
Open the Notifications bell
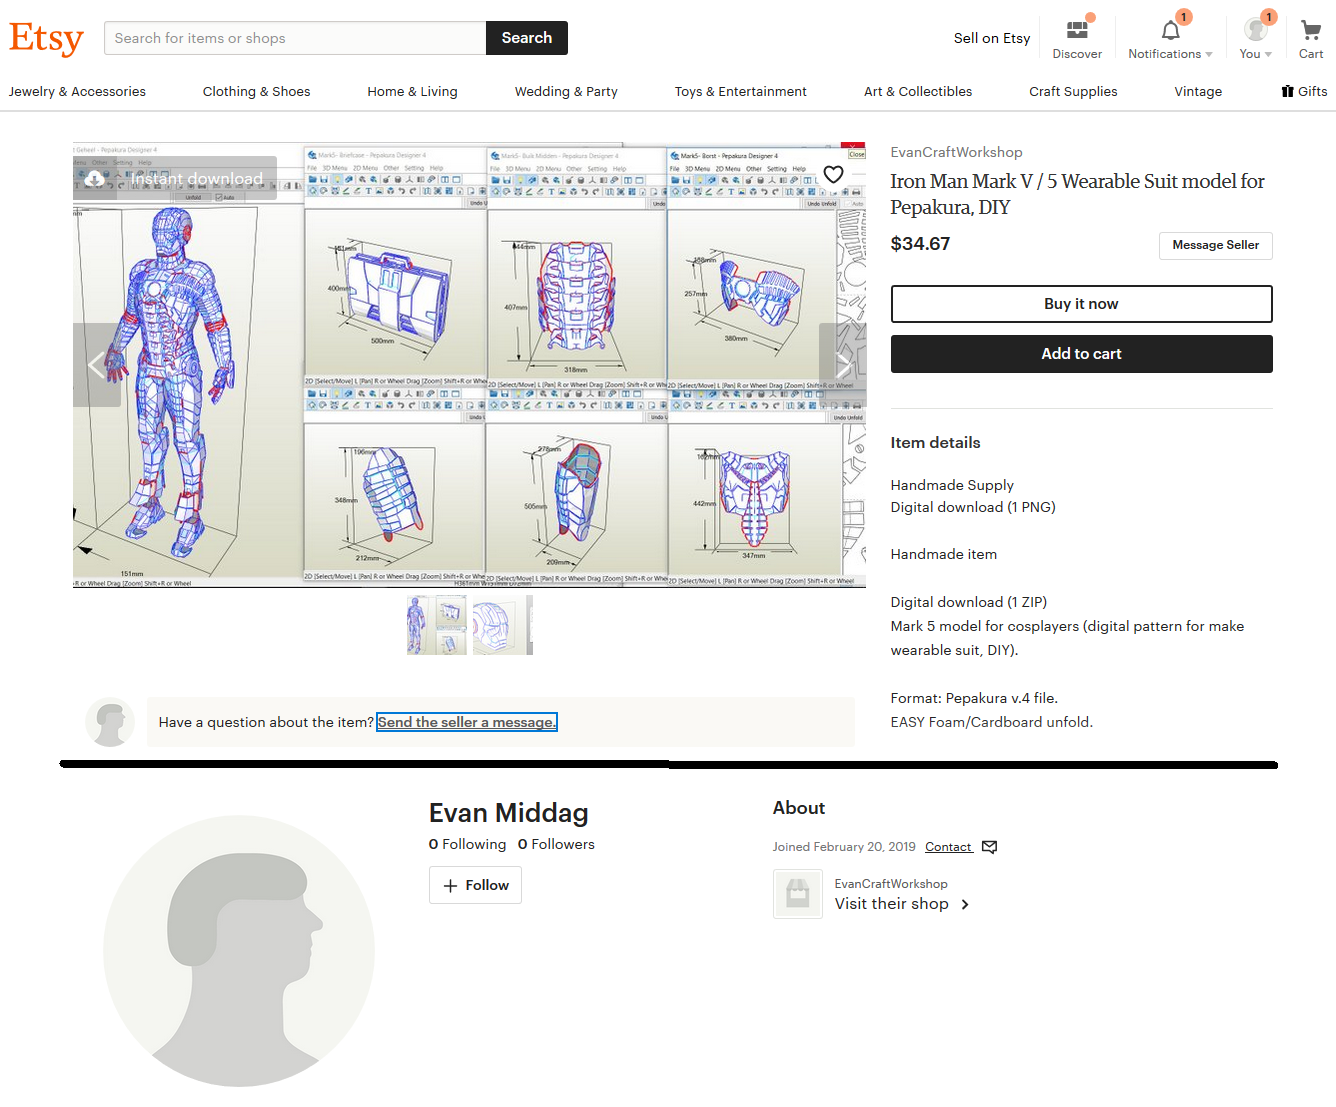click(1170, 30)
